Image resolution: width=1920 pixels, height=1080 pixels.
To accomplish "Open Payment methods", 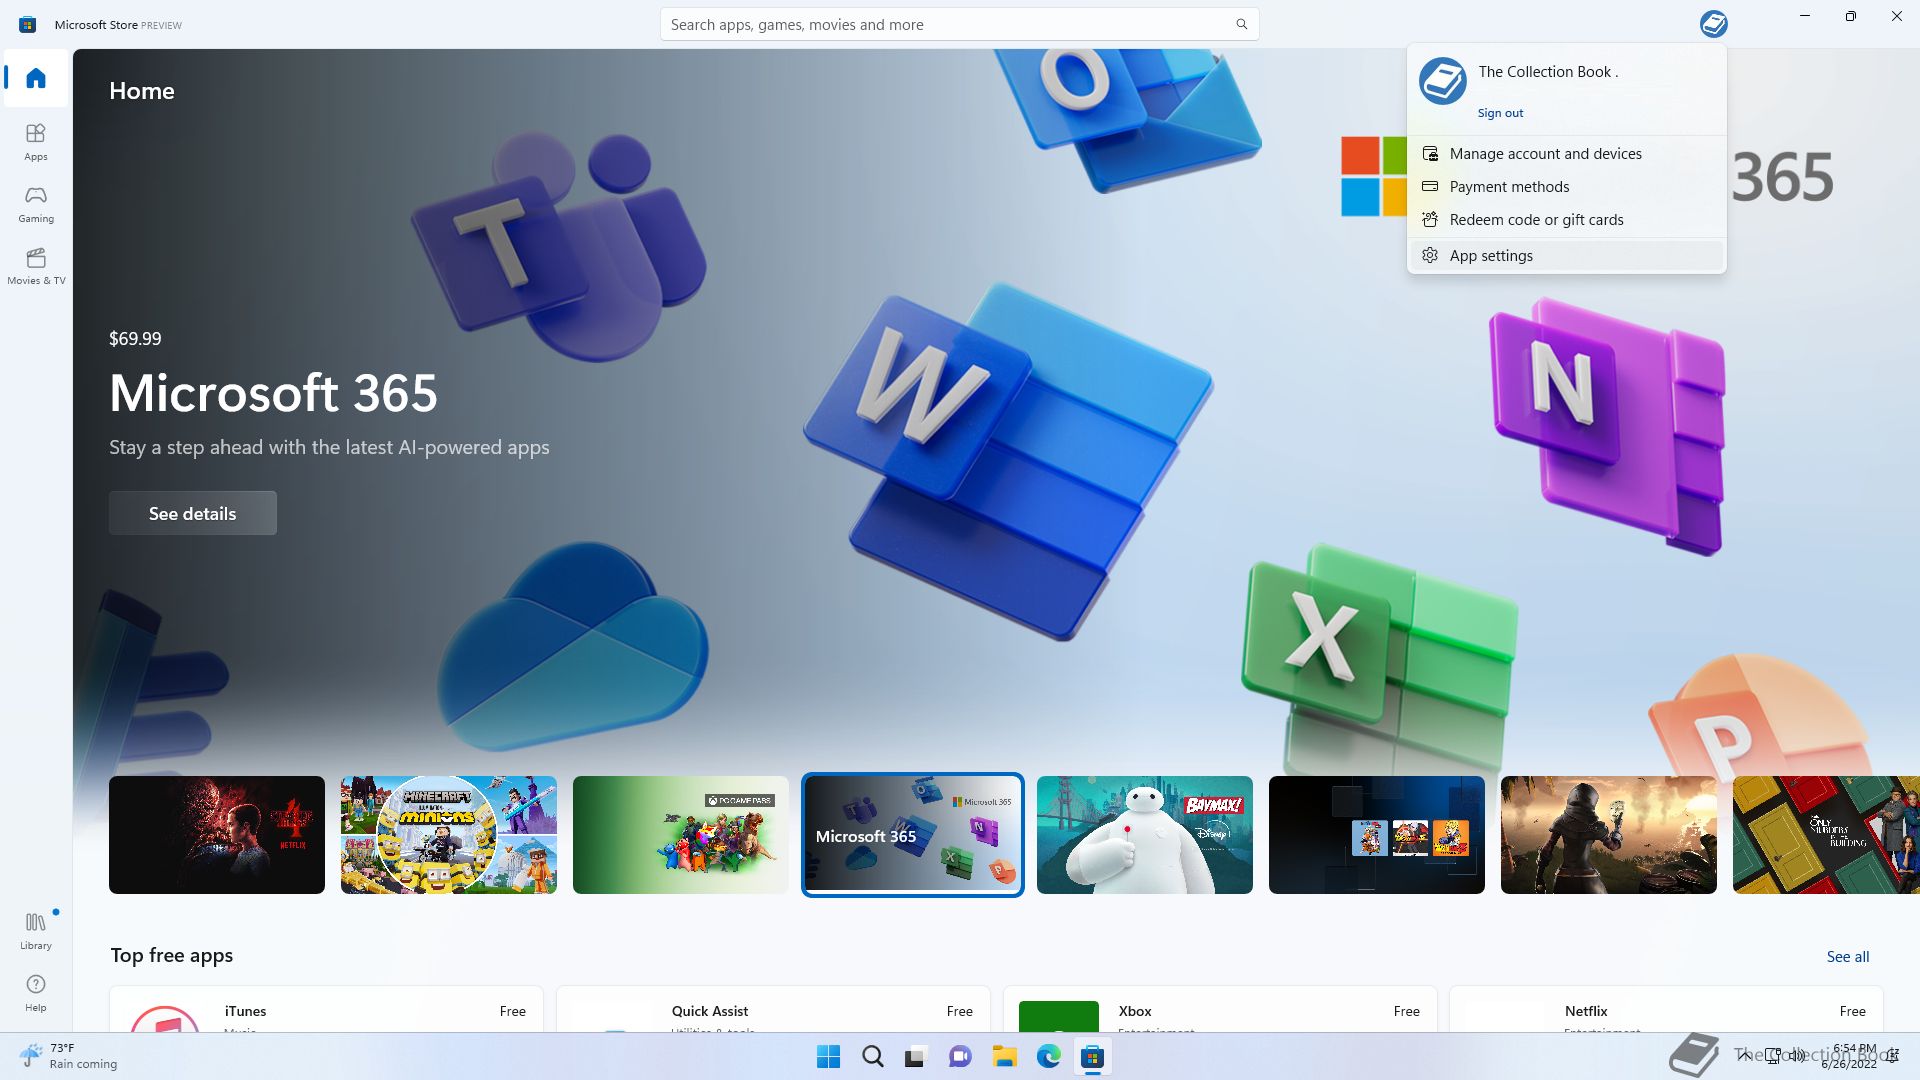I will pyautogui.click(x=1566, y=187).
